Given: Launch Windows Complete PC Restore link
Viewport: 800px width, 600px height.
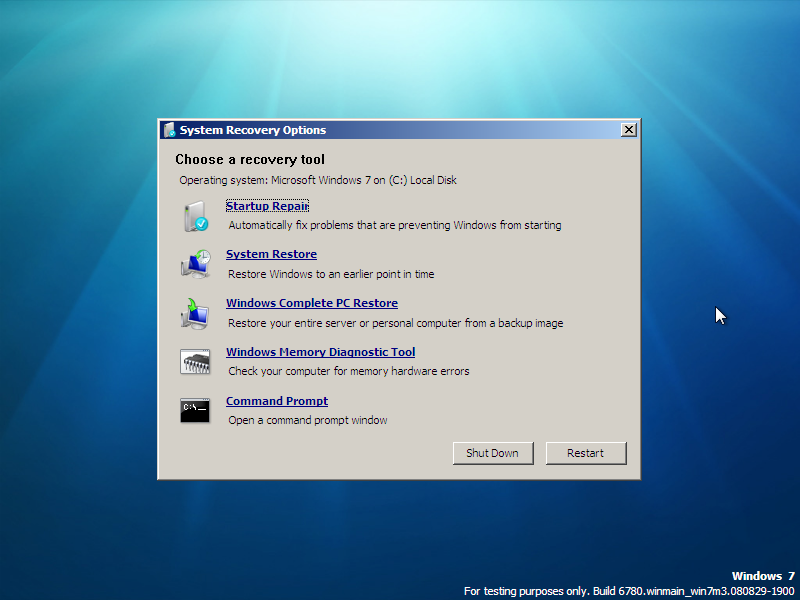Looking at the screenshot, I should [x=312, y=303].
